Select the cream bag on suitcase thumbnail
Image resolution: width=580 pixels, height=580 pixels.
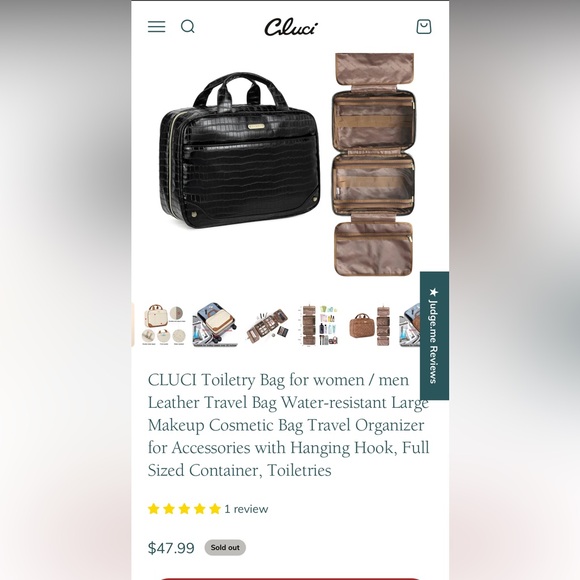click(x=215, y=326)
